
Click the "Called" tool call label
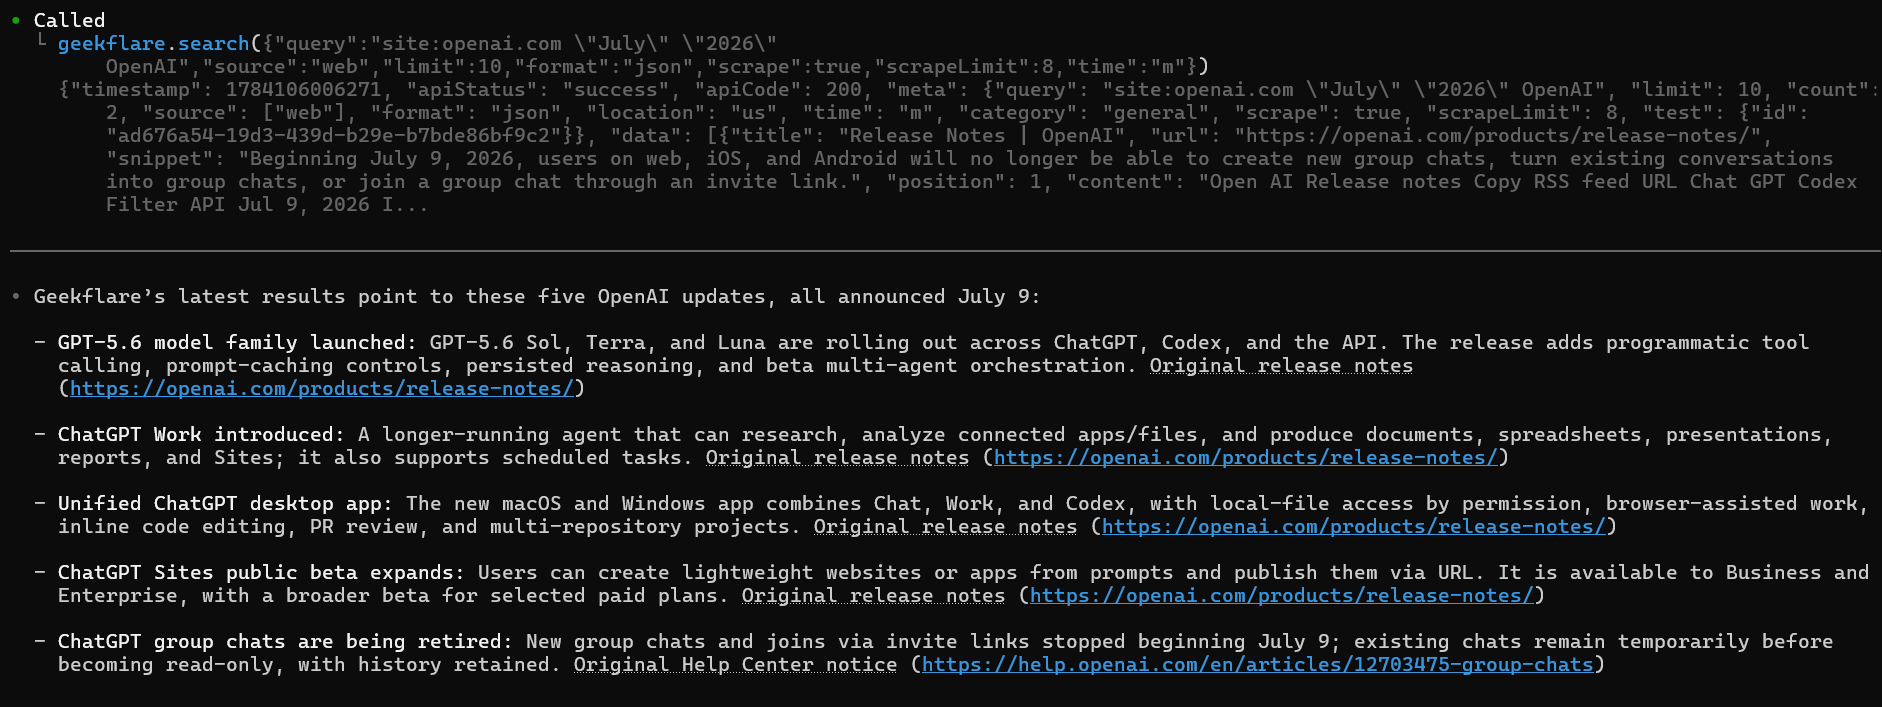pyautogui.click(x=69, y=20)
